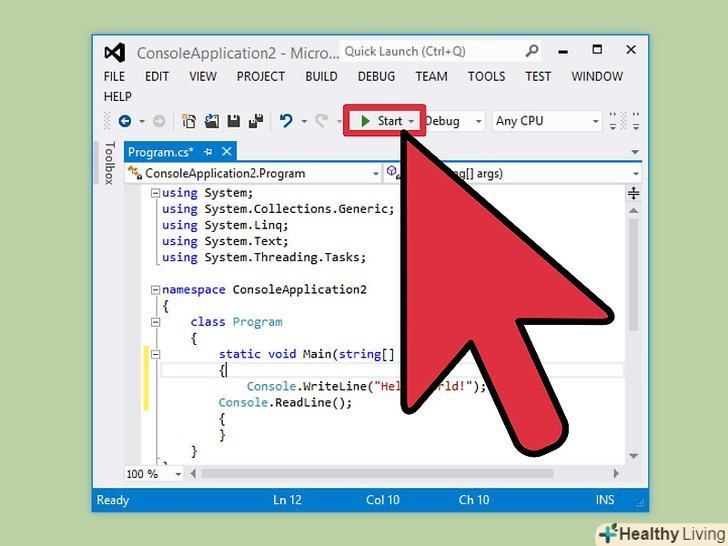The image size is (728, 546).
Task: Open the Undo history dropdown arrow
Action: (304, 122)
